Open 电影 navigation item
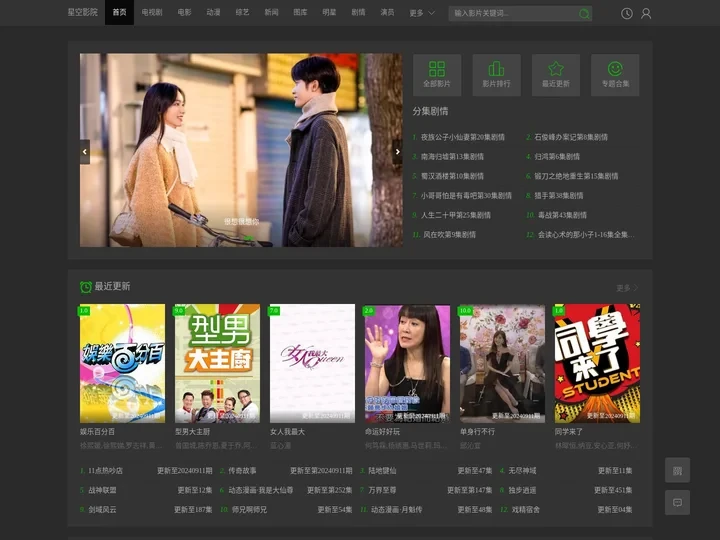720x540 pixels. (x=185, y=12)
